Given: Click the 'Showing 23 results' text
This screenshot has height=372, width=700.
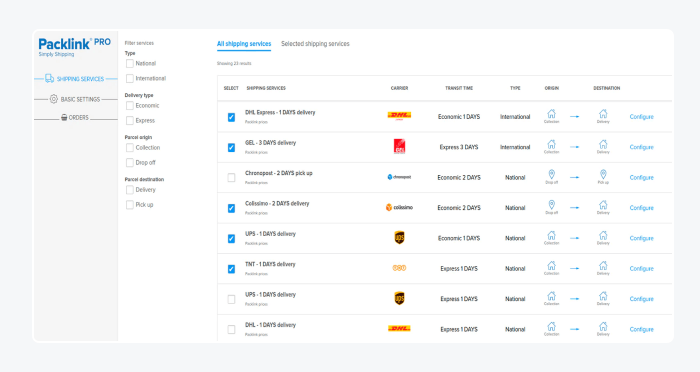Looking at the screenshot, I should [234, 63].
